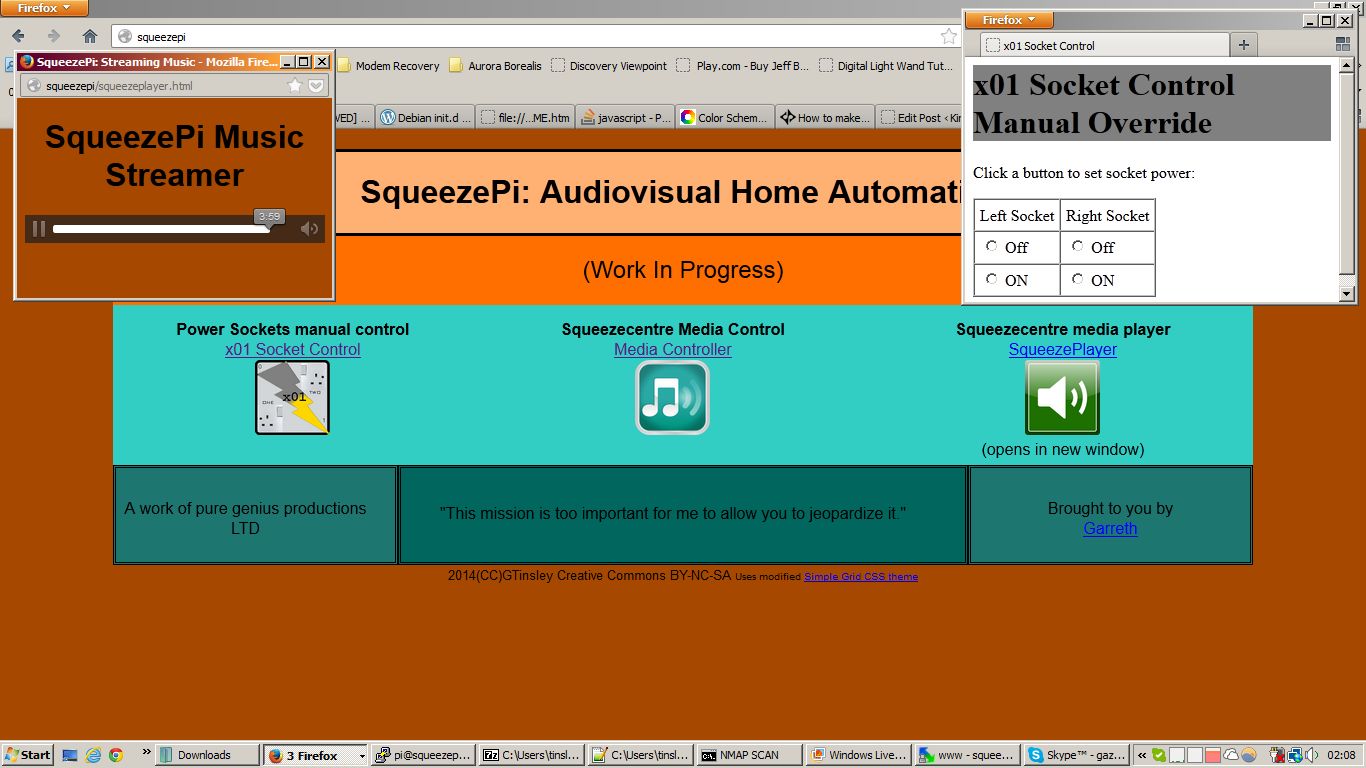Click the teal Media Controller music note icon
Screen dimensions: 1366x768
pos(672,398)
